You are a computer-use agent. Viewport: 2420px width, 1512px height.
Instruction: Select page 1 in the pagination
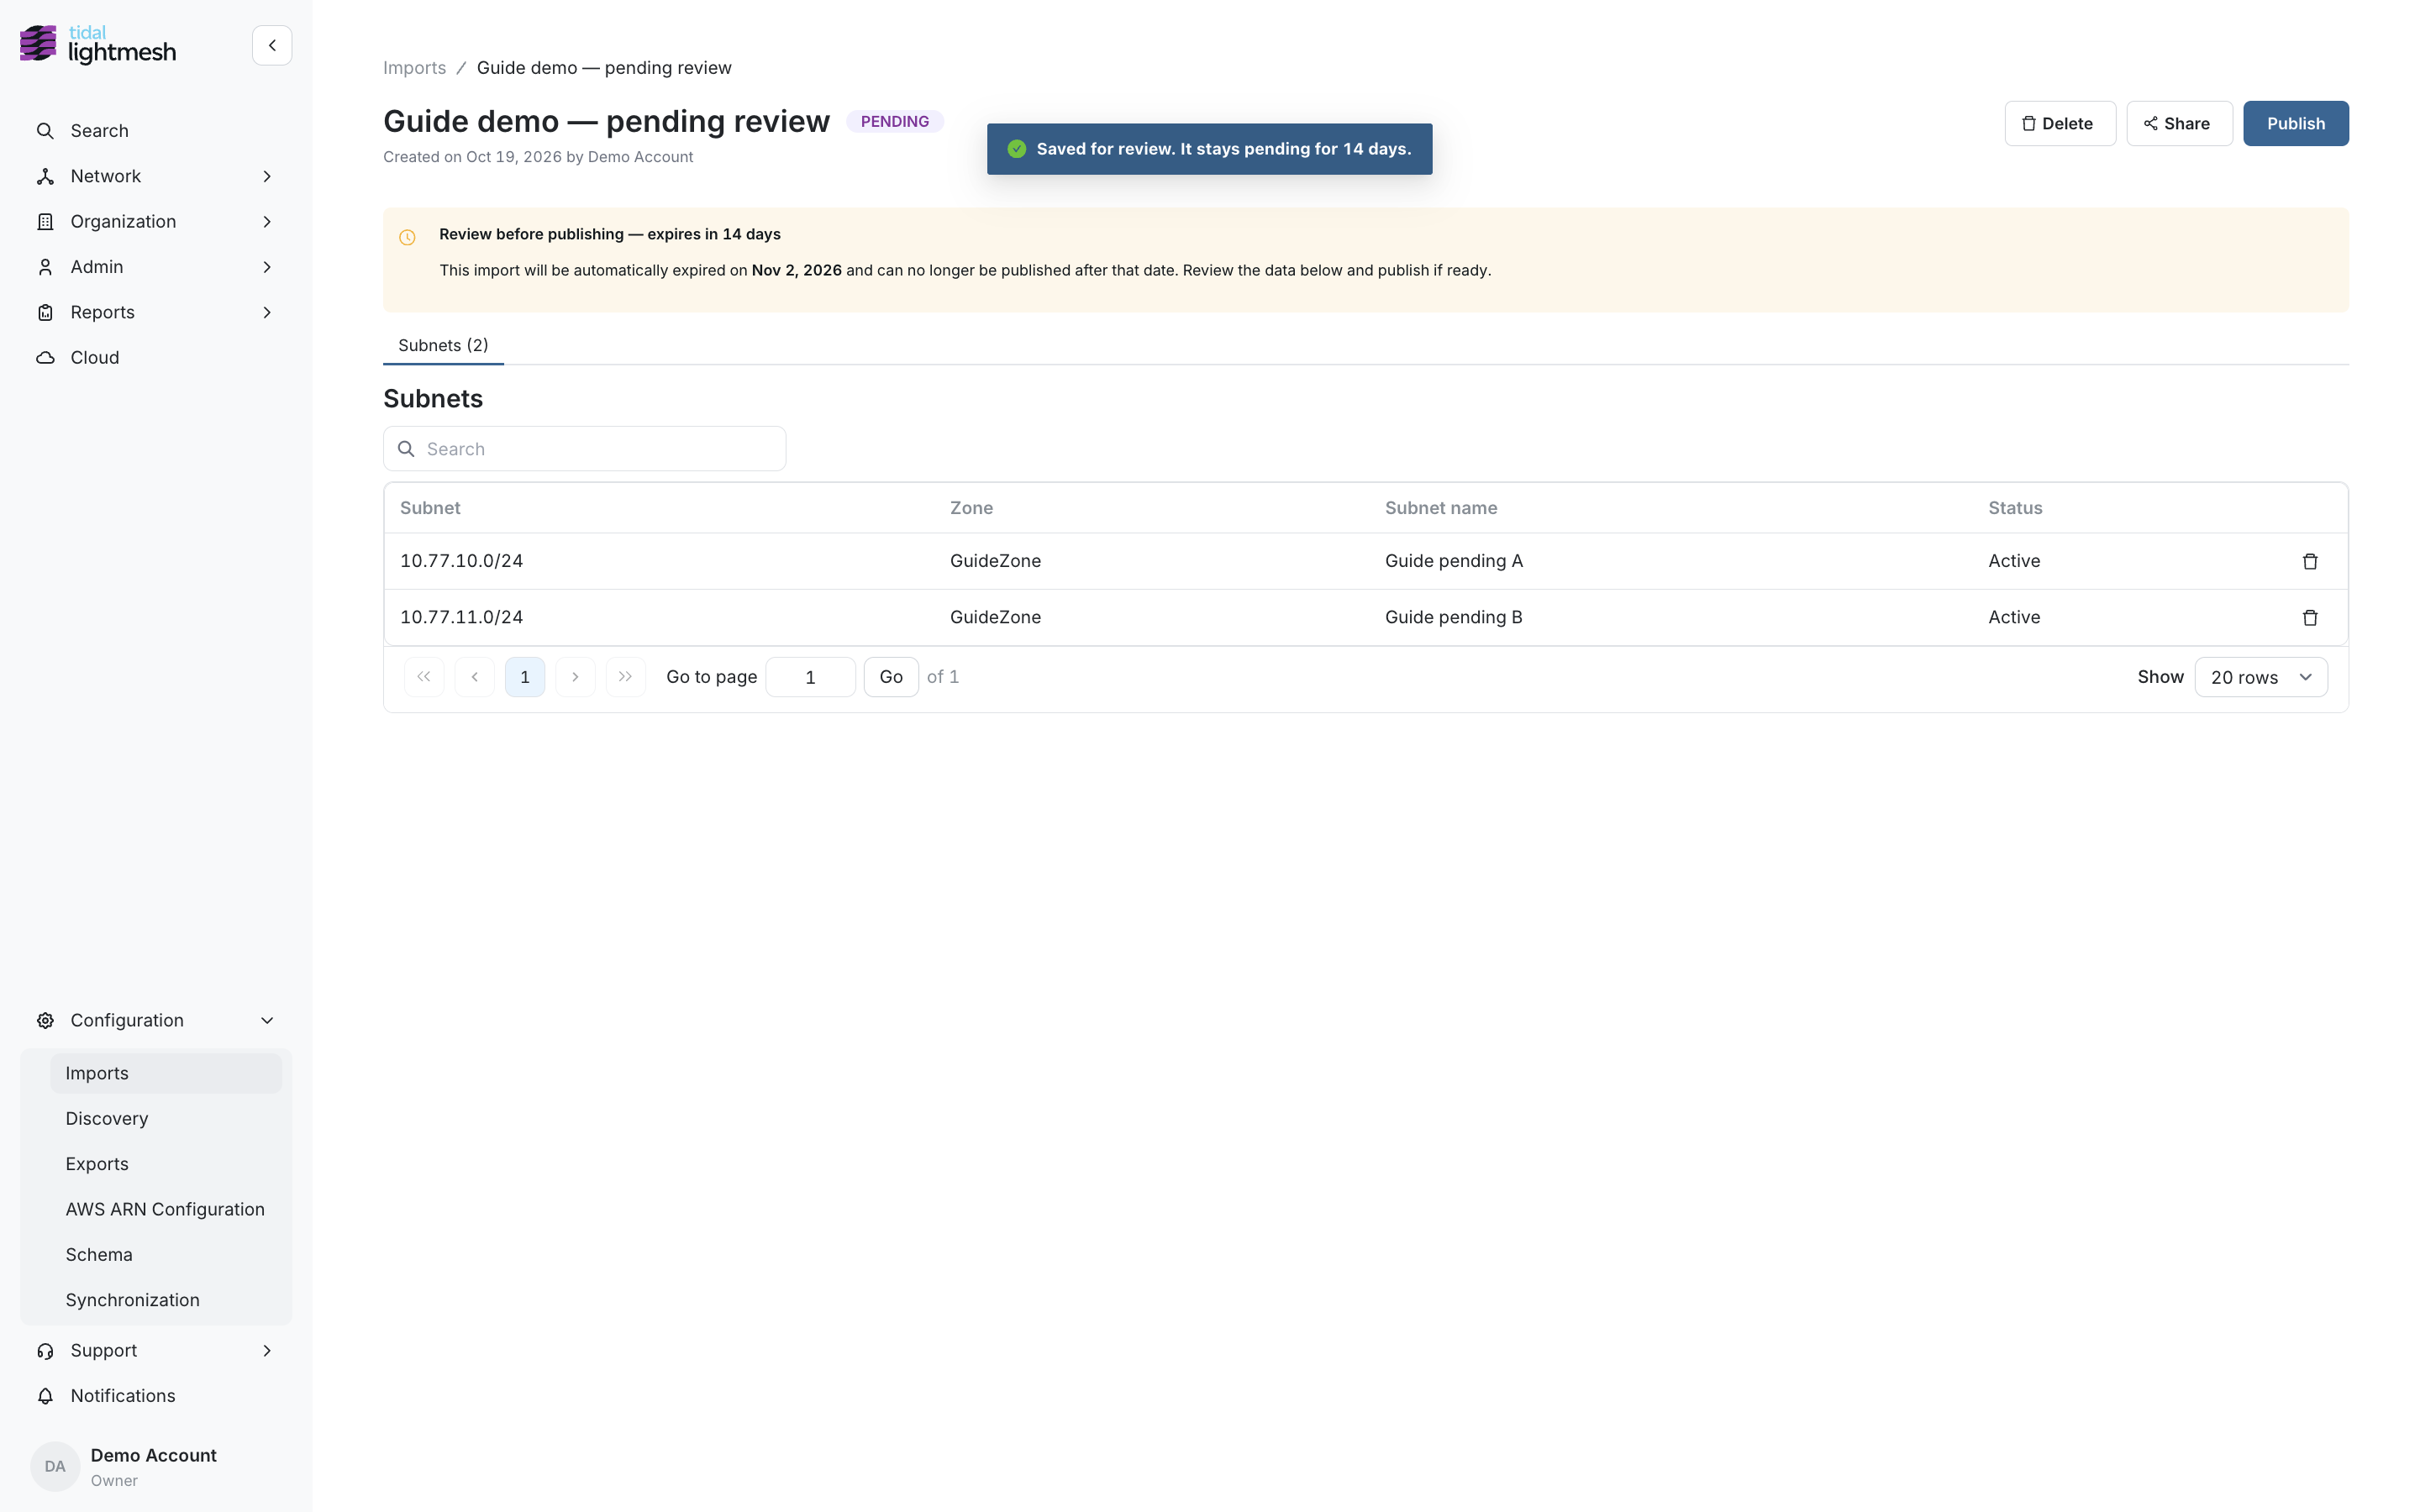tap(525, 677)
